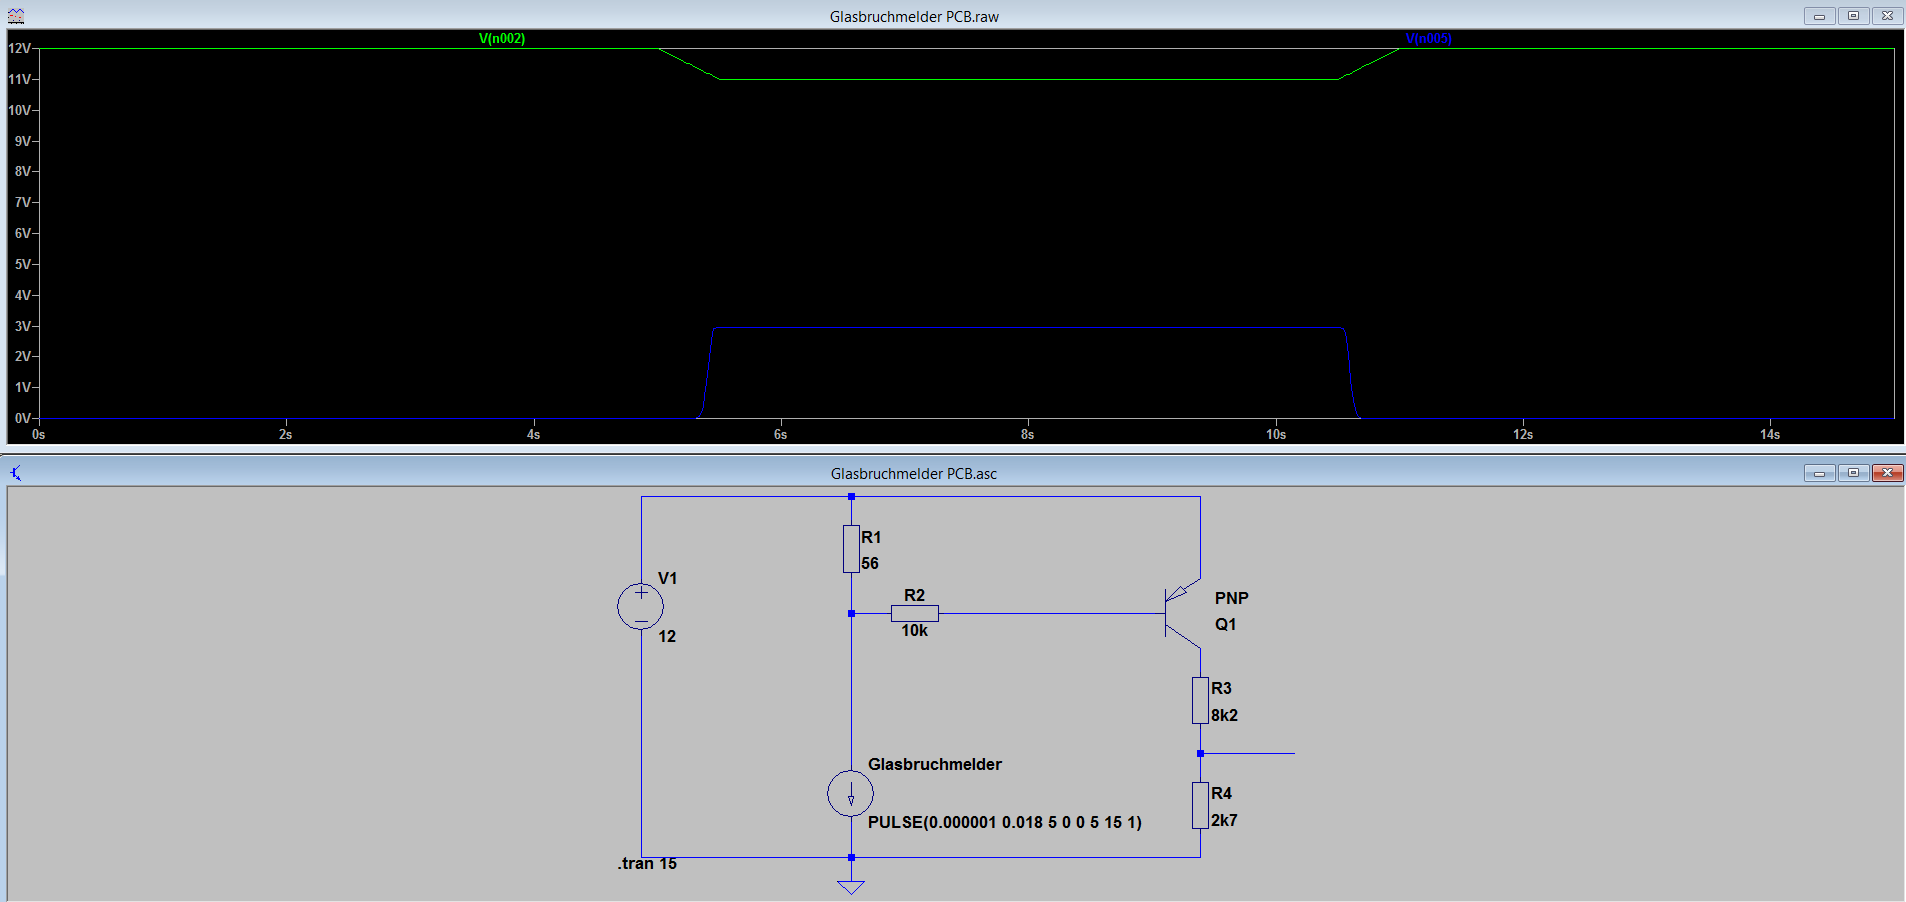This screenshot has height=902, width=1906.
Task: Select the Q1 PNP transistor symbol
Action: click(x=1180, y=612)
